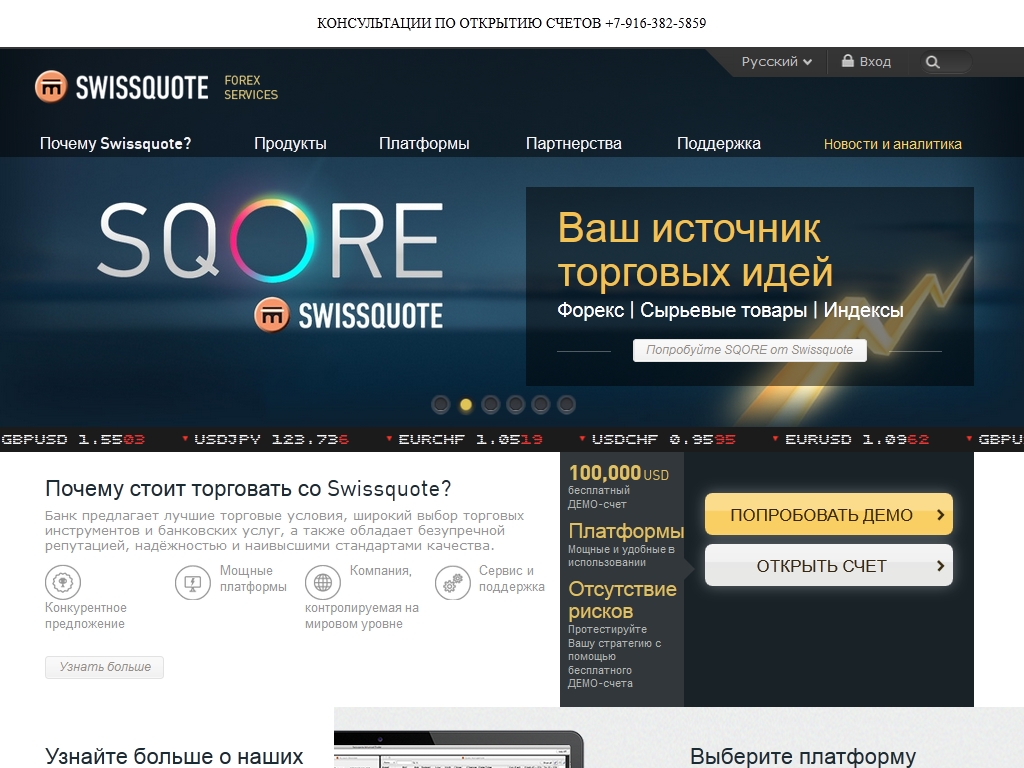Click the lock icon beside Вход
Screen dimensions: 1024x768
848,61
